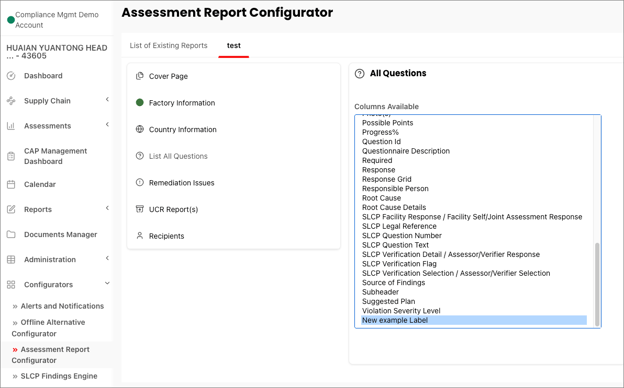Click the green Factory Information dot
Screen dimensions: 624x388
click(x=140, y=103)
